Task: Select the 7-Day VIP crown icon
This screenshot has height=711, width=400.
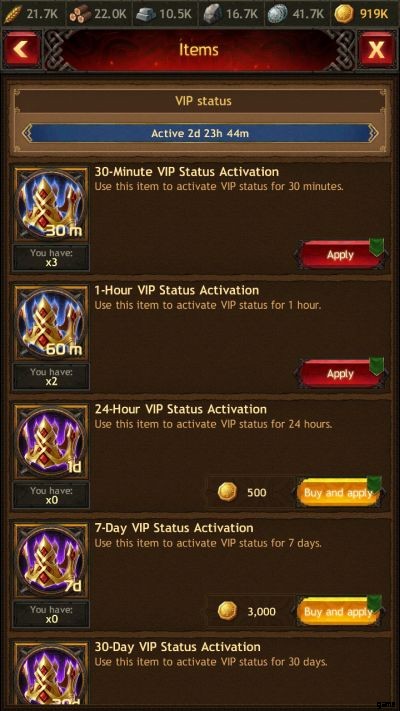Action: click(51, 560)
